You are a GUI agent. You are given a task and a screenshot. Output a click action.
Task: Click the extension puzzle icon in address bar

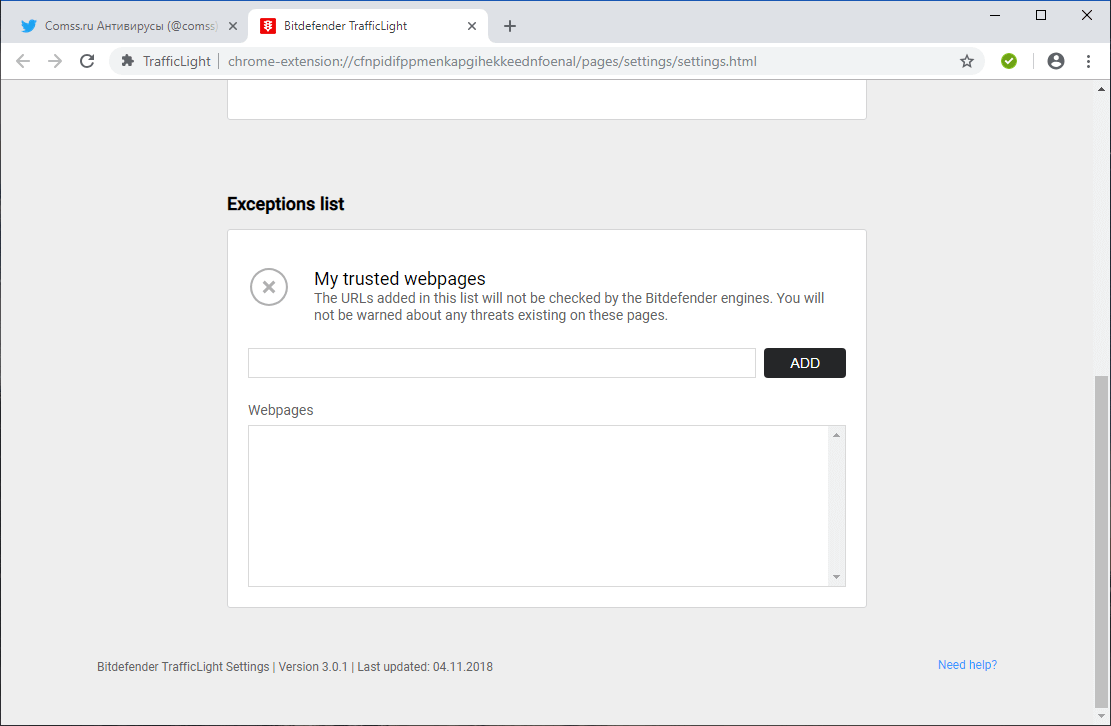click(x=128, y=62)
